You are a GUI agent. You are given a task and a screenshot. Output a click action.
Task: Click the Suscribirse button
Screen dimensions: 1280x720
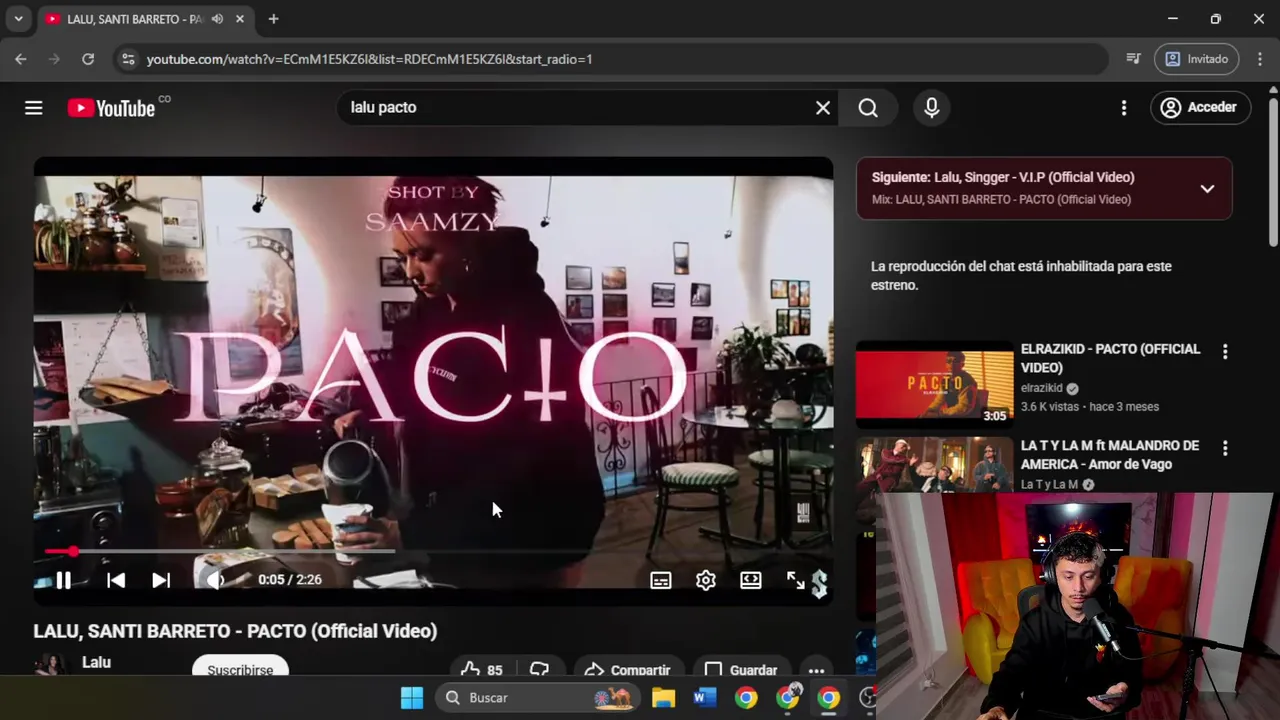[x=240, y=669]
